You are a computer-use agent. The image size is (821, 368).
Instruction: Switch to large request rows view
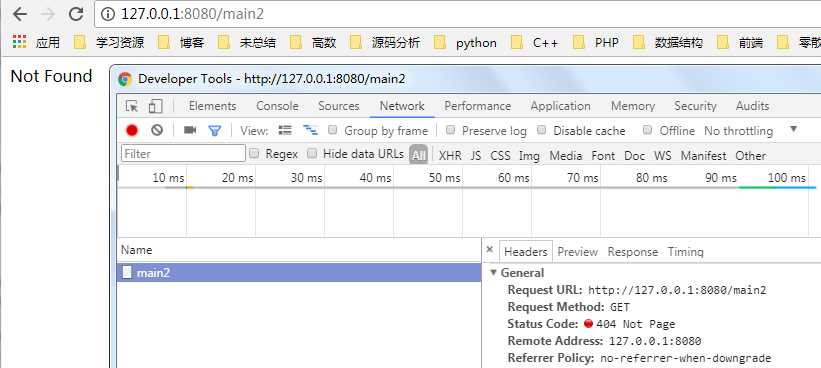[285, 130]
